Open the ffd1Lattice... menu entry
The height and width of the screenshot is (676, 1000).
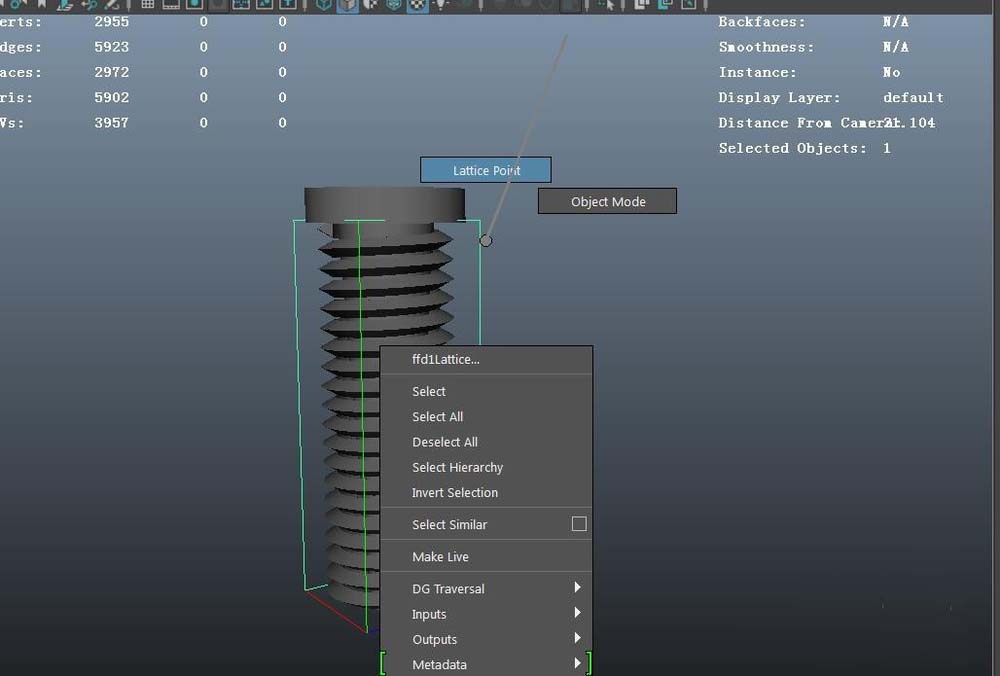pyautogui.click(x=486, y=360)
